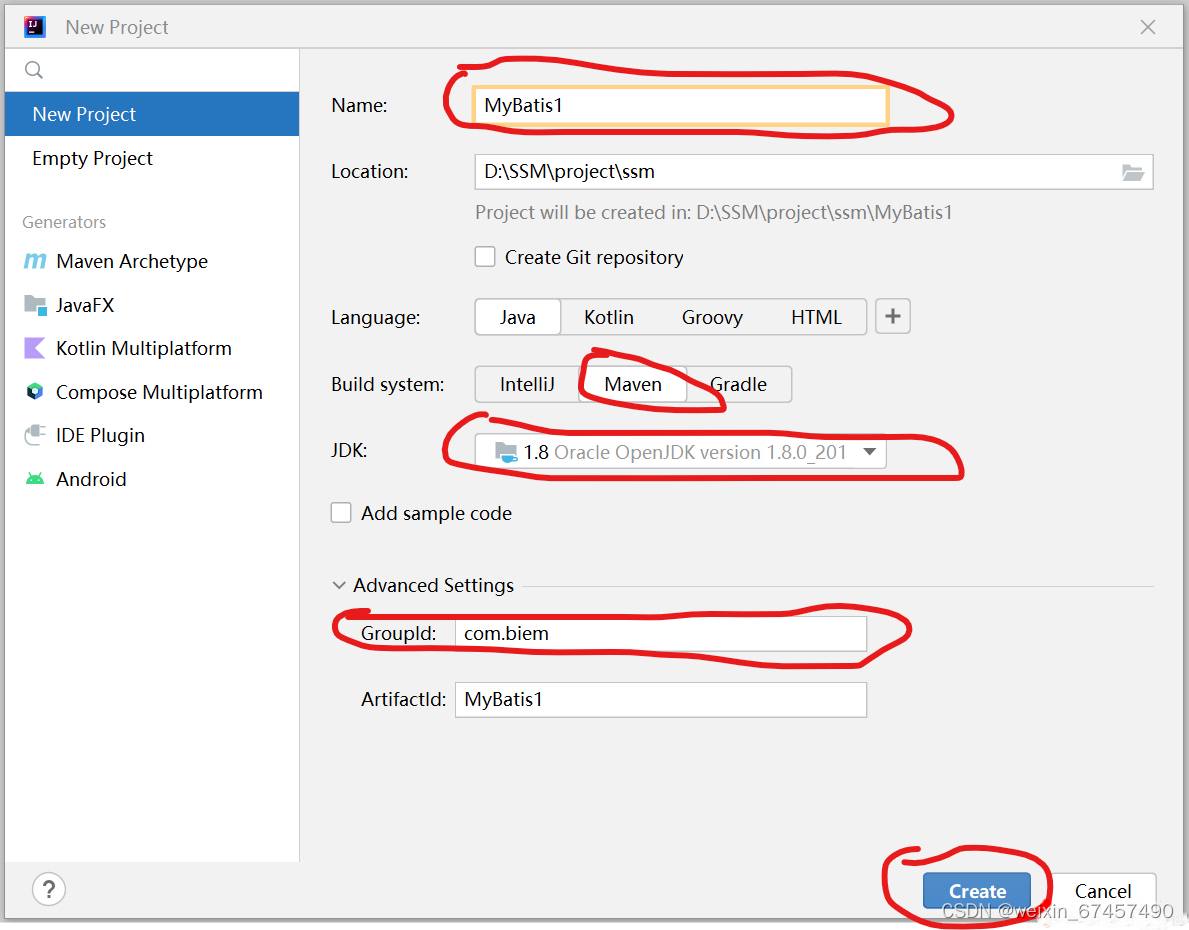Select New Project in the sidebar
Viewport: 1189px width, 930px height.
point(152,114)
